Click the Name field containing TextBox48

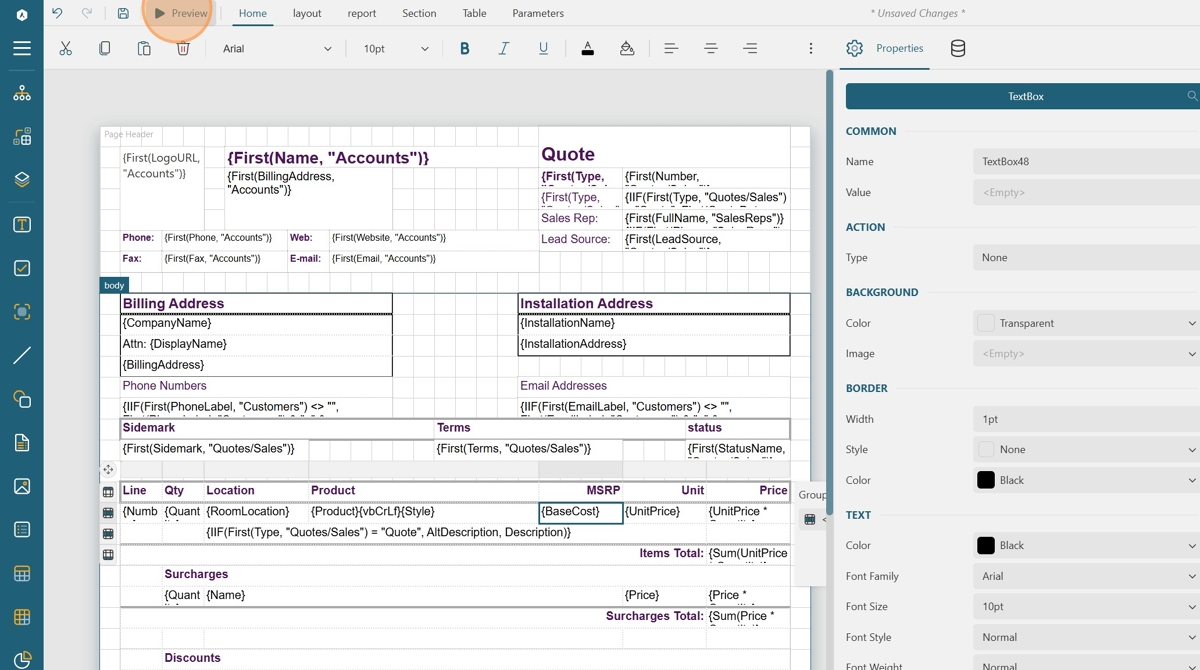tap(1086, 161)
